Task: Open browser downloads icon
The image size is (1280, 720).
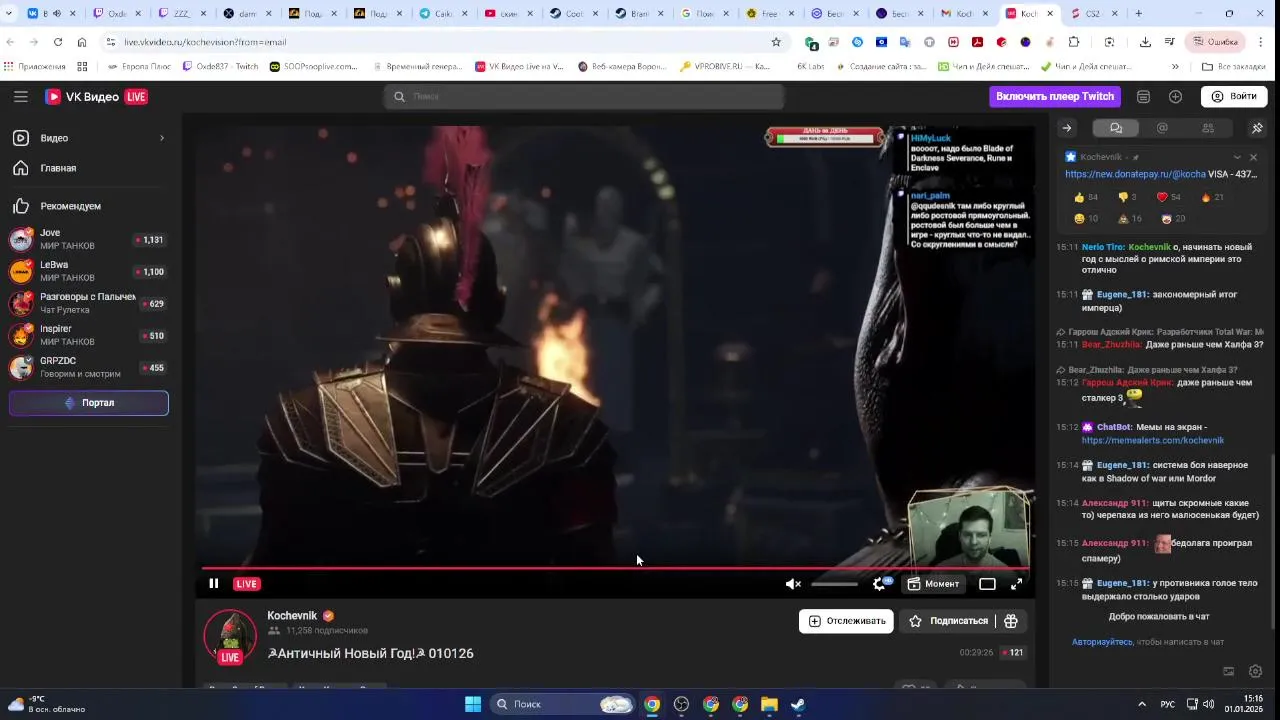Action: pyautogui.click(x=1145, y=42)
